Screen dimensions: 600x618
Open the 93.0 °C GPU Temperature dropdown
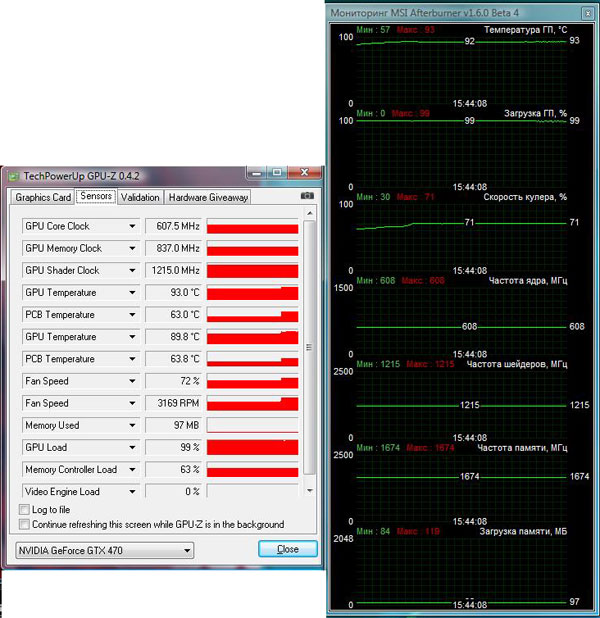[x=132, y=292]
